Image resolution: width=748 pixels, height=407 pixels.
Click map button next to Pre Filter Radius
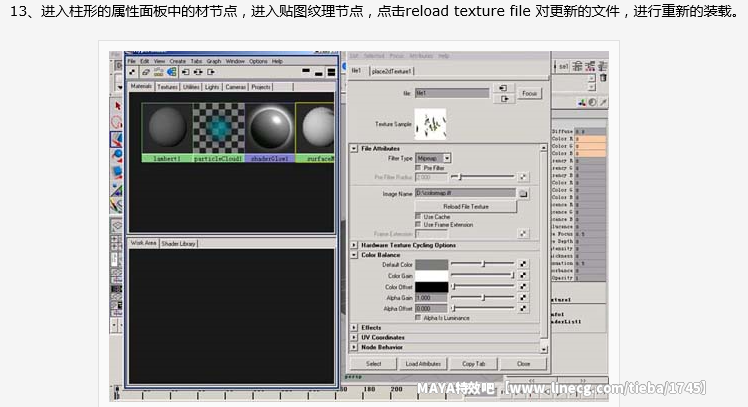click(523, 177)
